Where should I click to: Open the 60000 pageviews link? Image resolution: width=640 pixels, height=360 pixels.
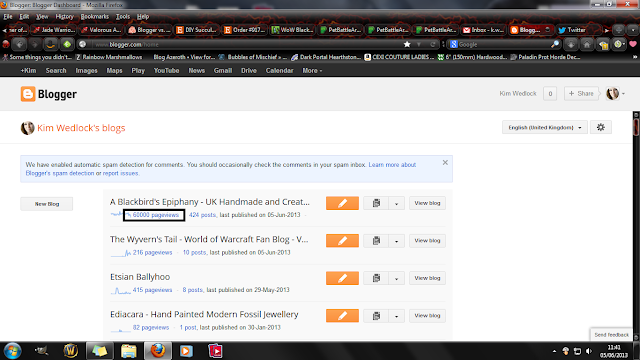click(x=156, y=215)
